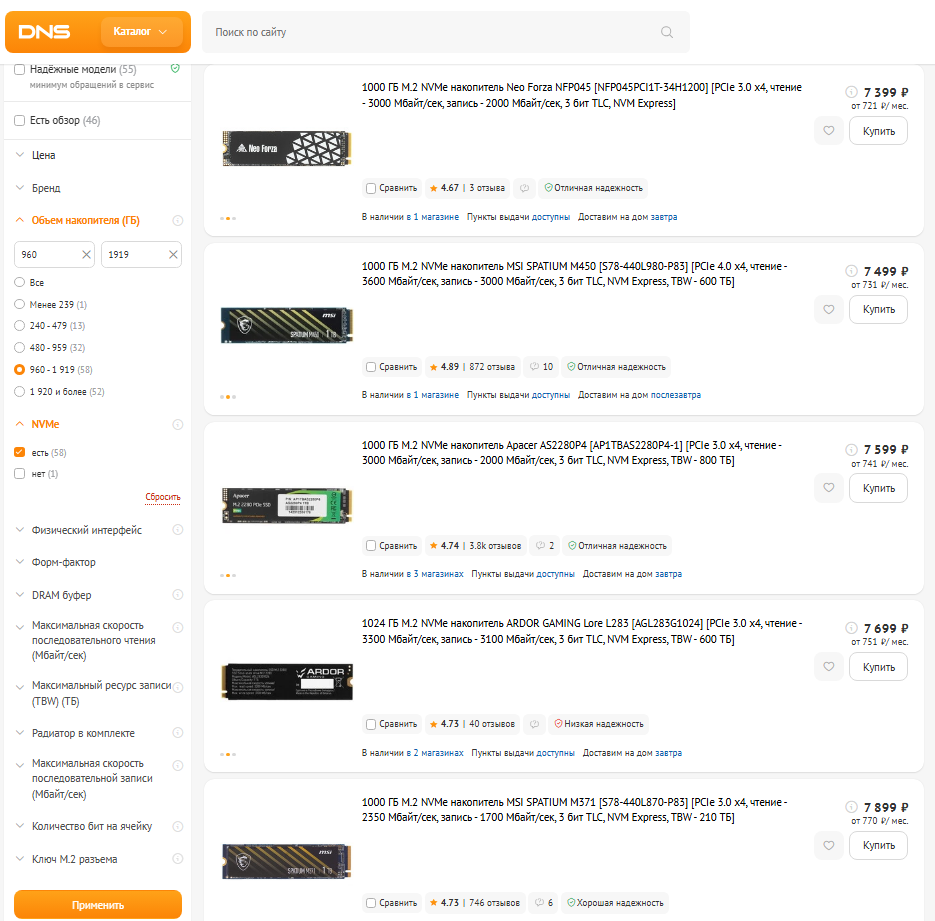
Task: Select the Все capacity radio option
Action: 20,282
